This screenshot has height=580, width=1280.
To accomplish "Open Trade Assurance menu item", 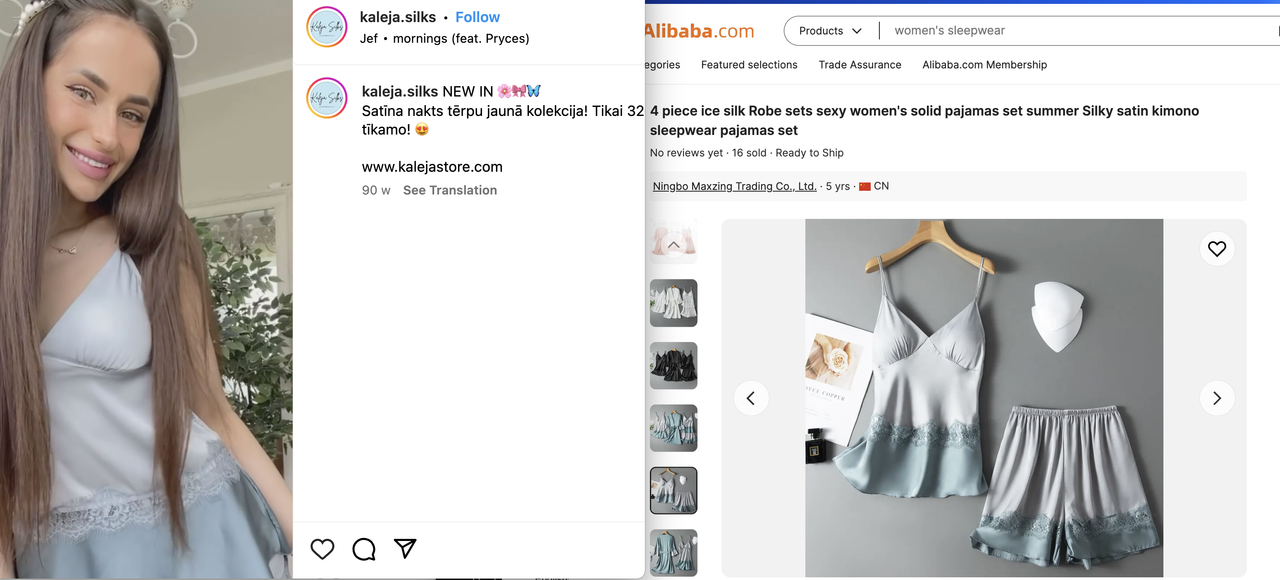I will pos(860,65).
